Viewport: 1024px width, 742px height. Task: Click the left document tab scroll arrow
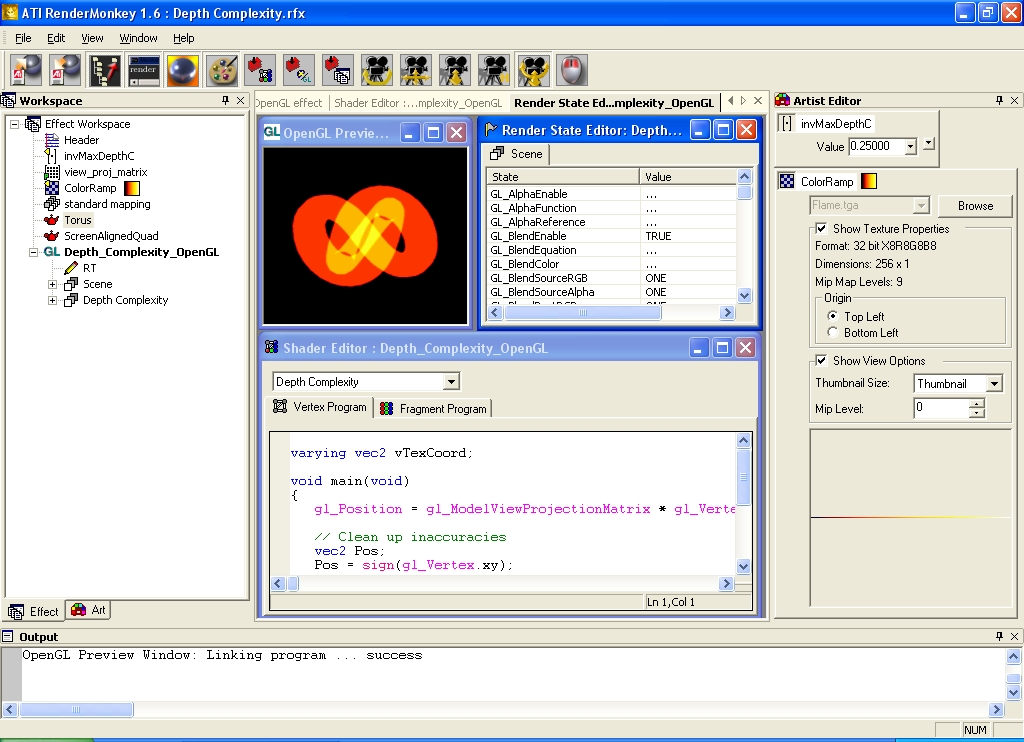(x=731, y=101)
